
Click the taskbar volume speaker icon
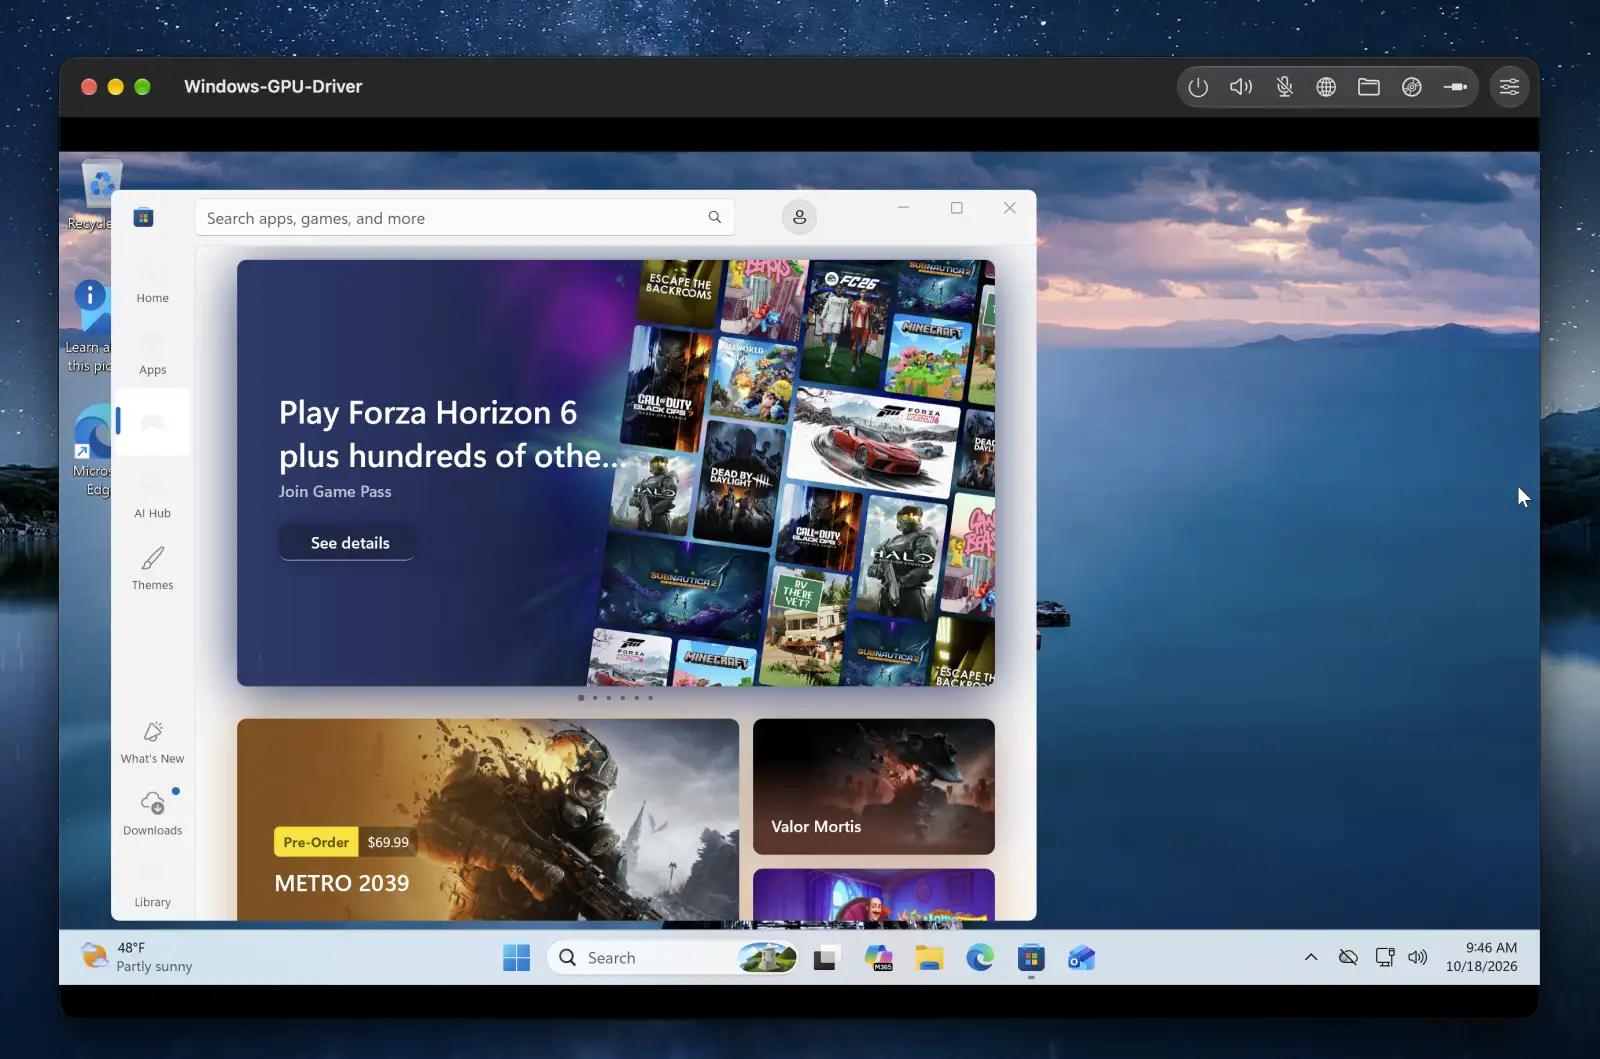[1418, 957]
